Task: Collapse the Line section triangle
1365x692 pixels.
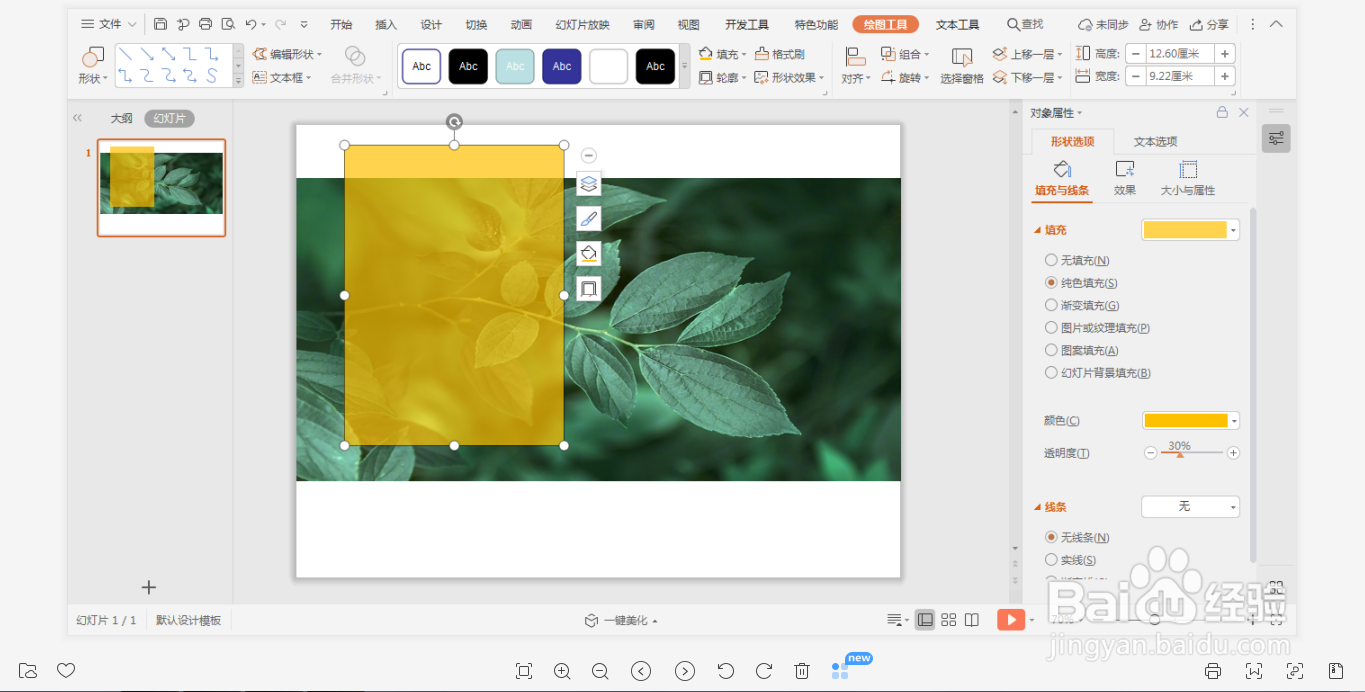Action: pyautogui.click(x=1037, y=507)
